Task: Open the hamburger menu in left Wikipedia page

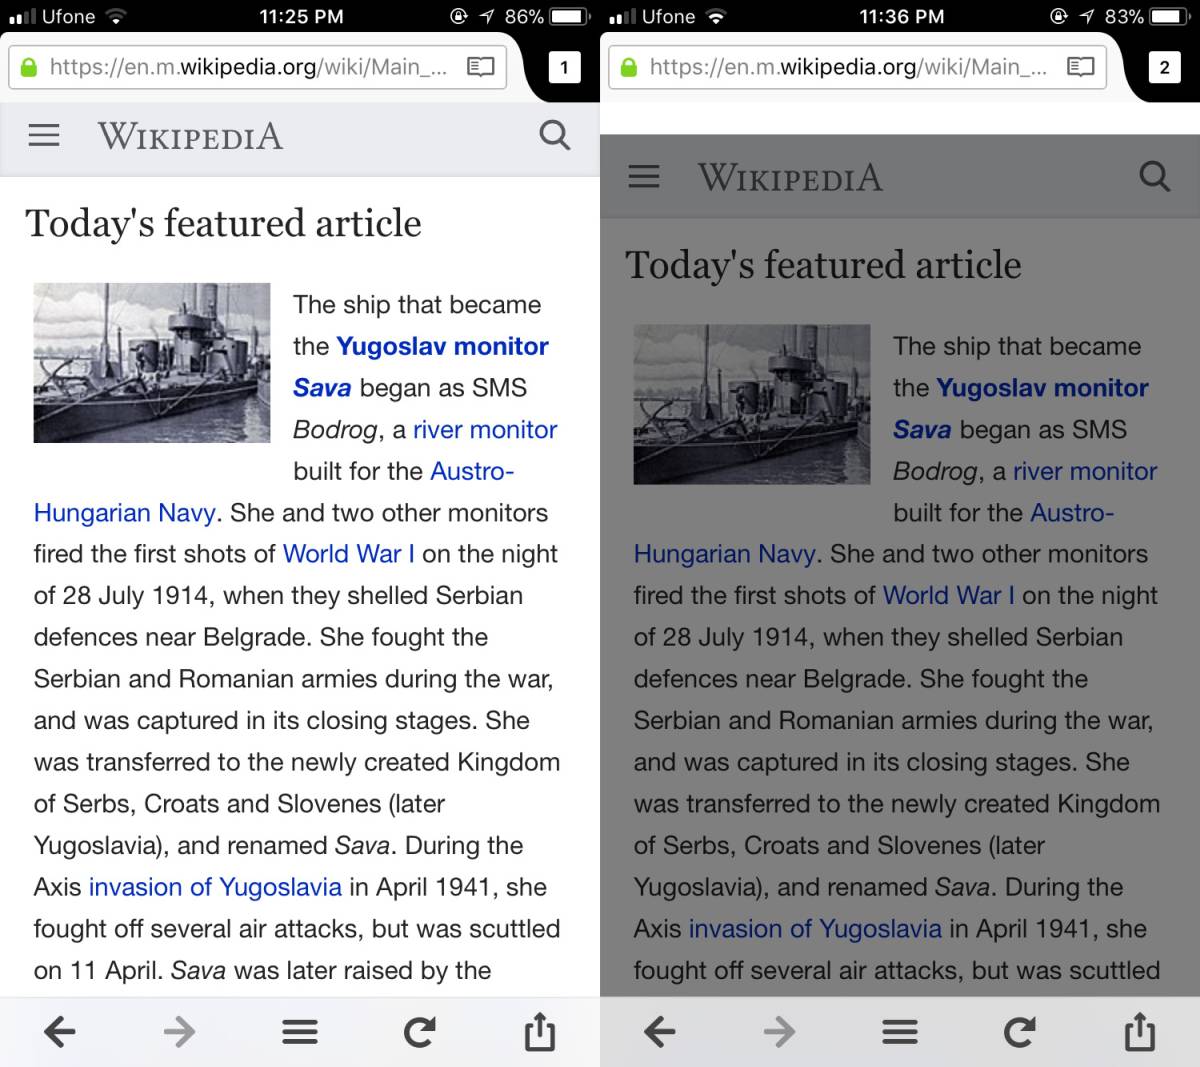Action: pyautogui.click(x=44, y=135)
